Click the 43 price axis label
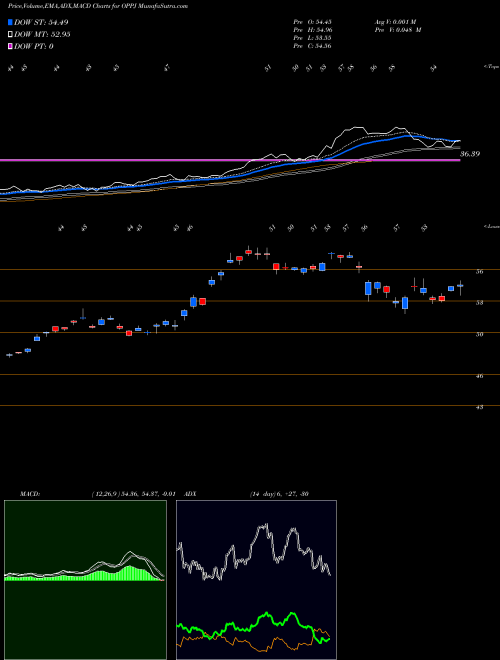The height and width of the screenshot is (660, 500). (479, 407)
